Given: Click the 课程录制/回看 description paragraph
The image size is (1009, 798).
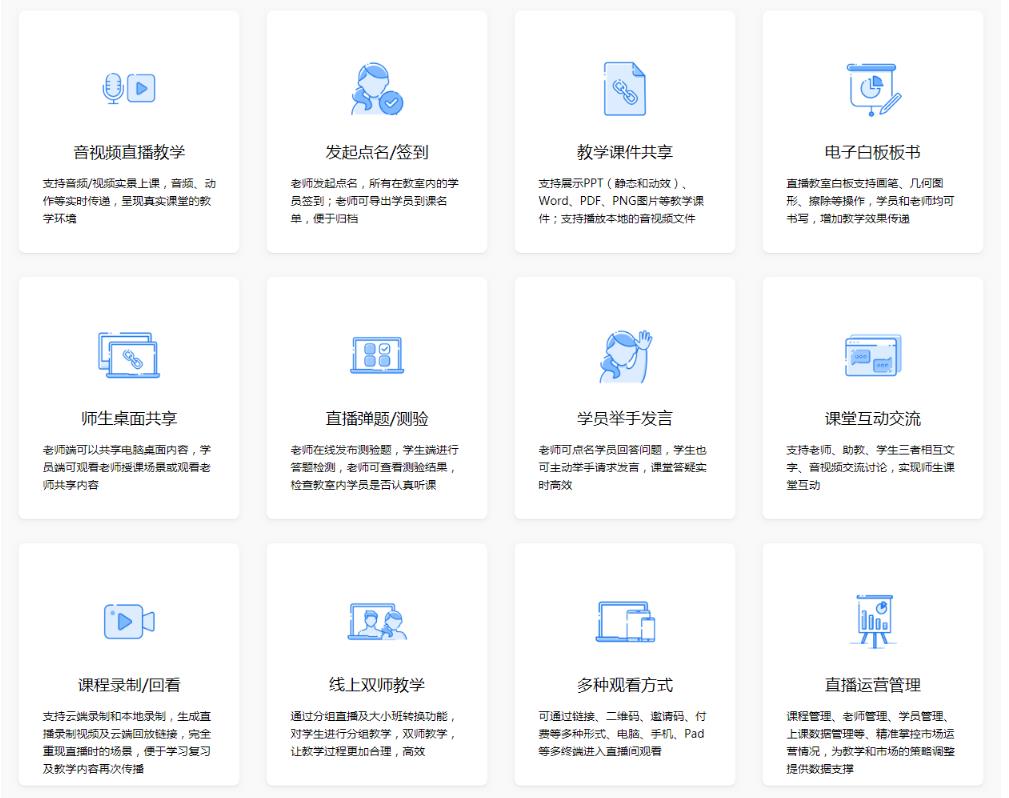Looking at the screenshot, I should 129,742.
